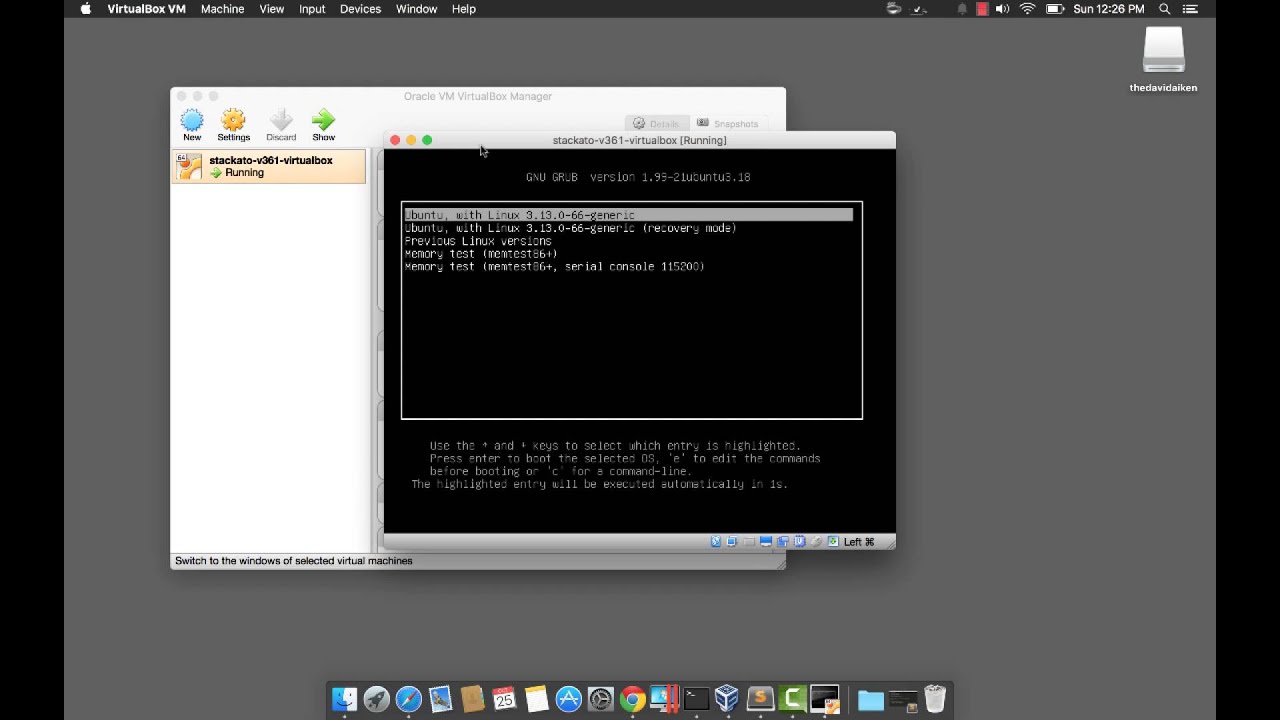Click the shared folders icon in VM status bar
Viewport: 1280px width, 720px height.
(749, 541)
